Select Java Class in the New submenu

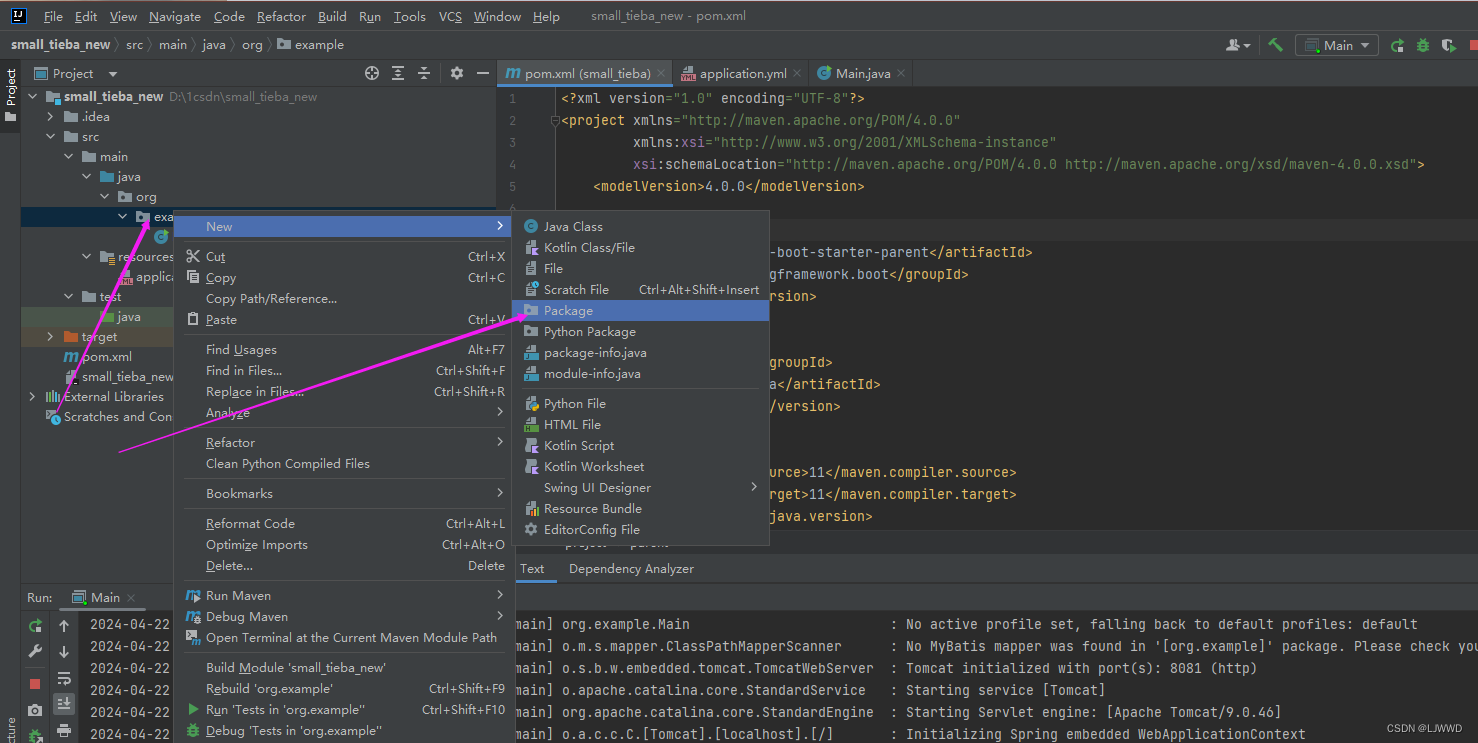(641, 227)
